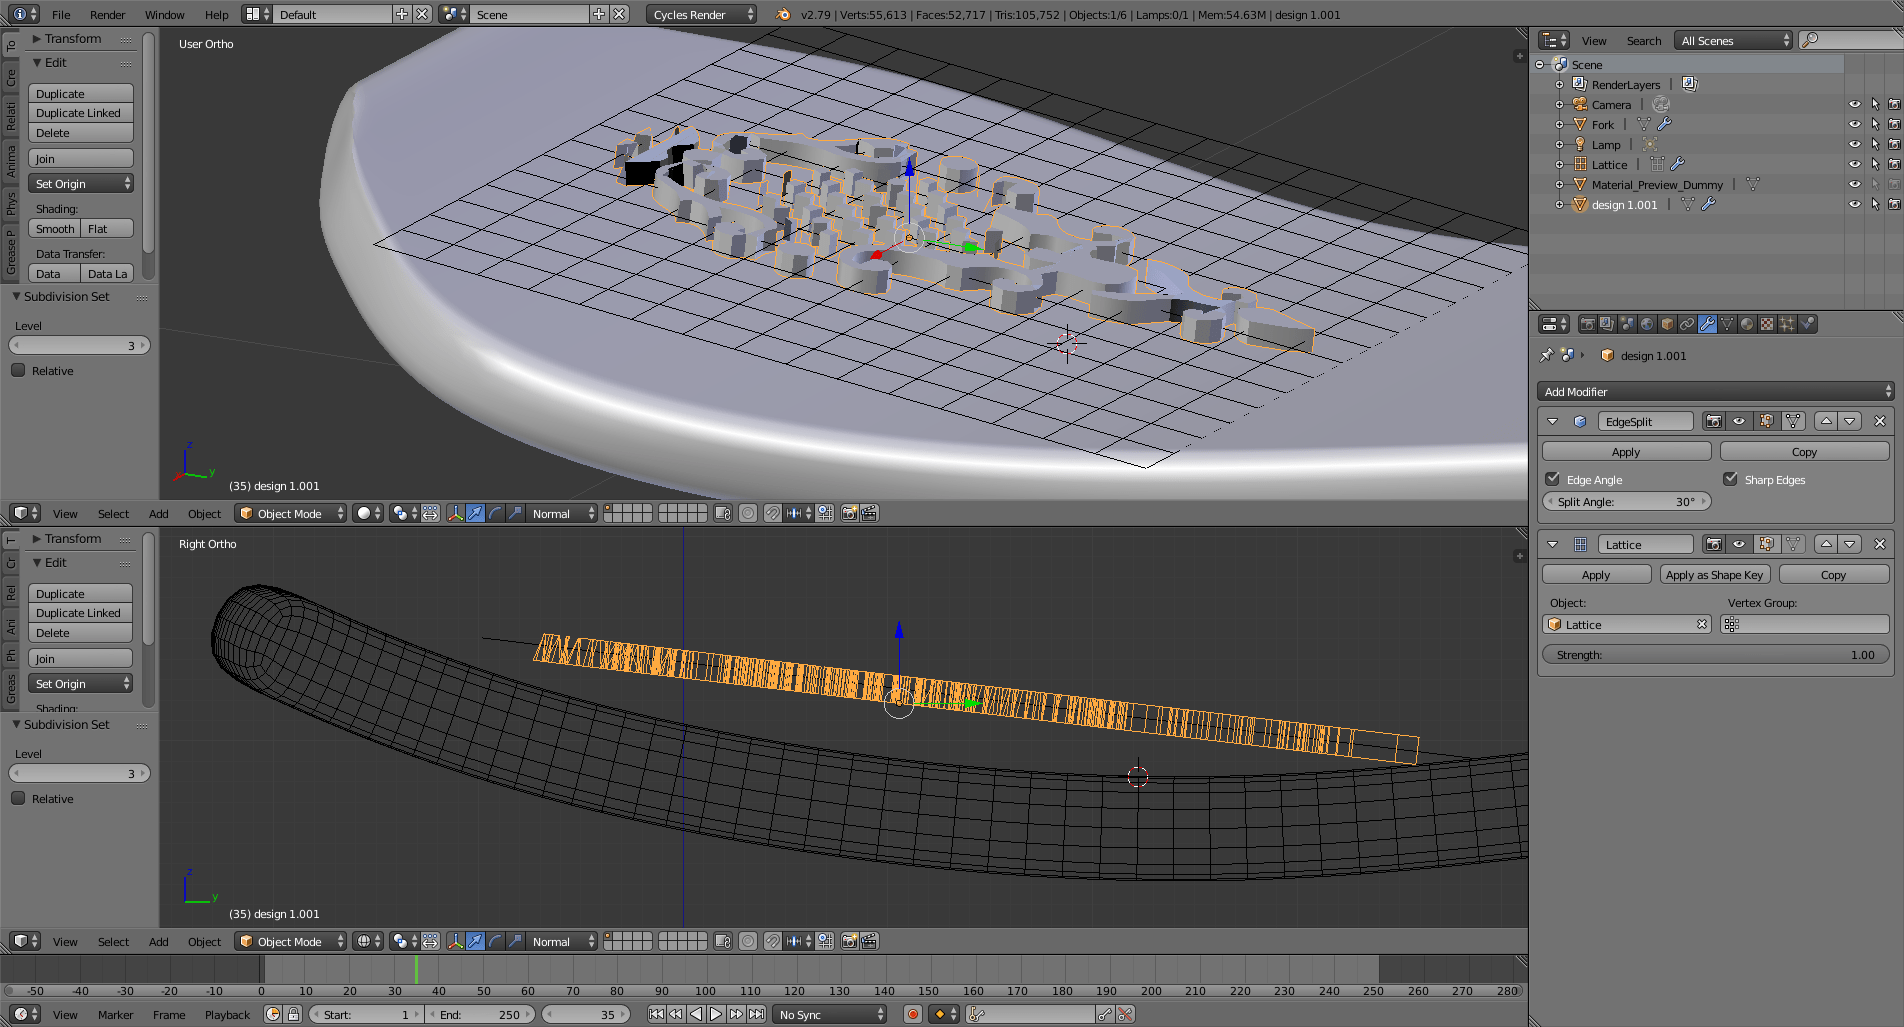Adjust the Subdivision Level slider
This screenshot has height=1027, width=1904.
click(79, 344)
